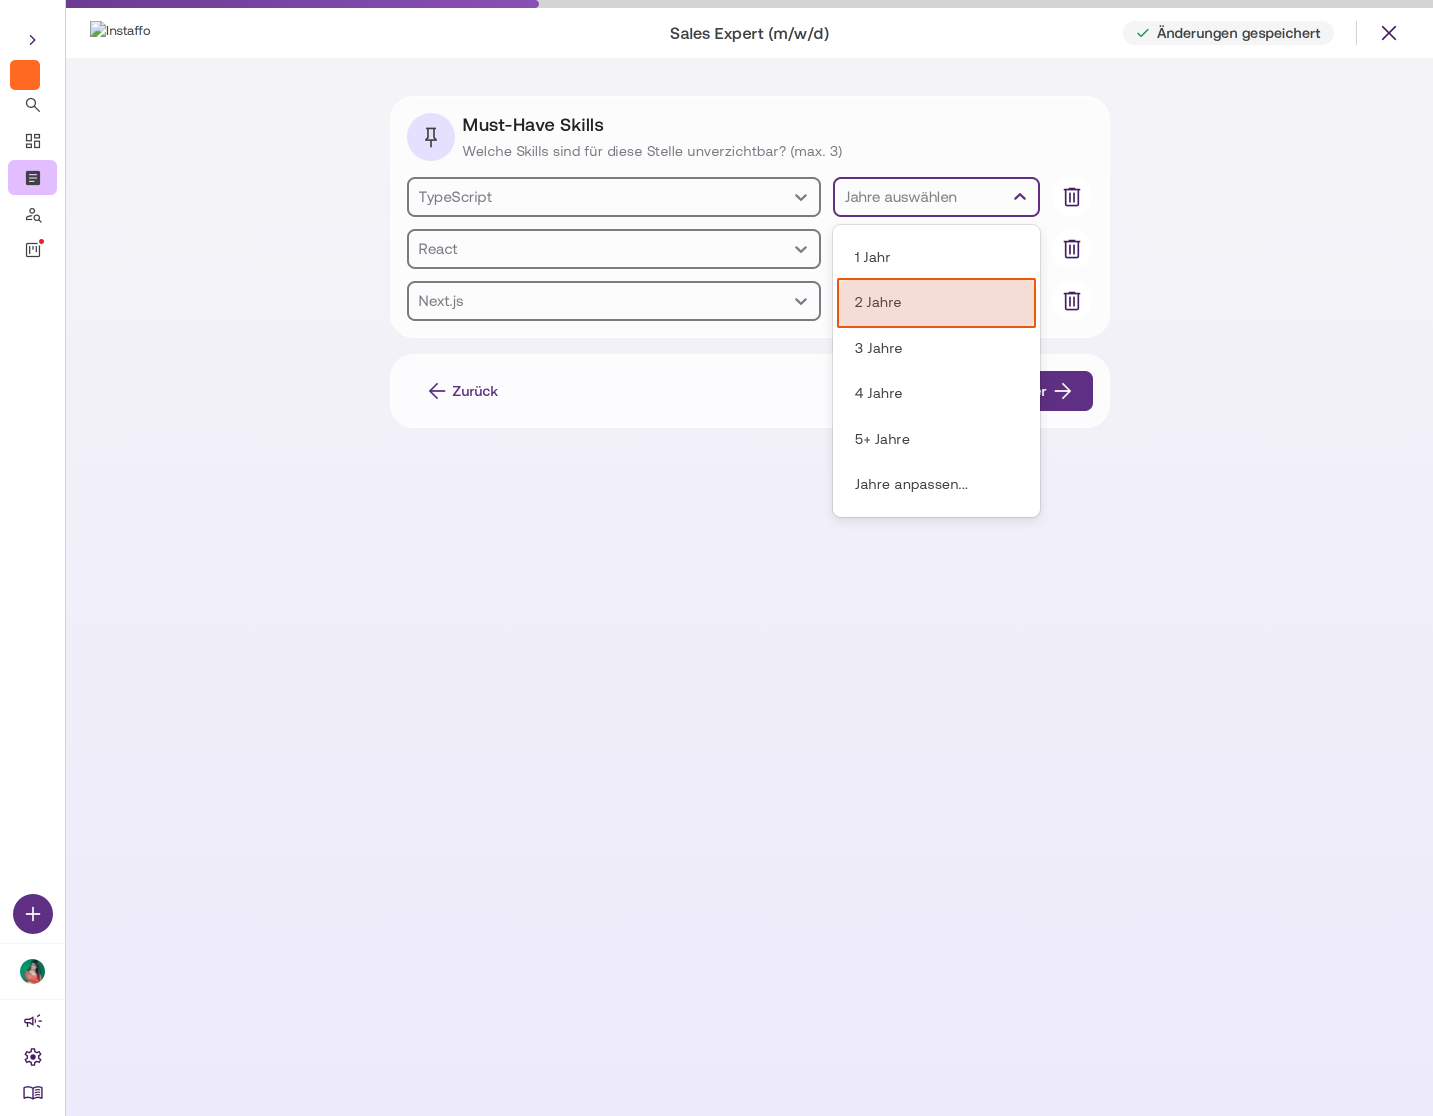This screenshot has width=1433, height=1116.
Task: Expand the sidebar with the chevron arrow
Action: (32, 40)
